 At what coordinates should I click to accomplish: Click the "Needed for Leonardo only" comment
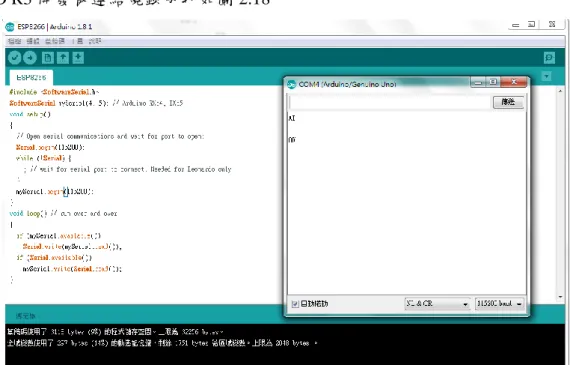191,169
